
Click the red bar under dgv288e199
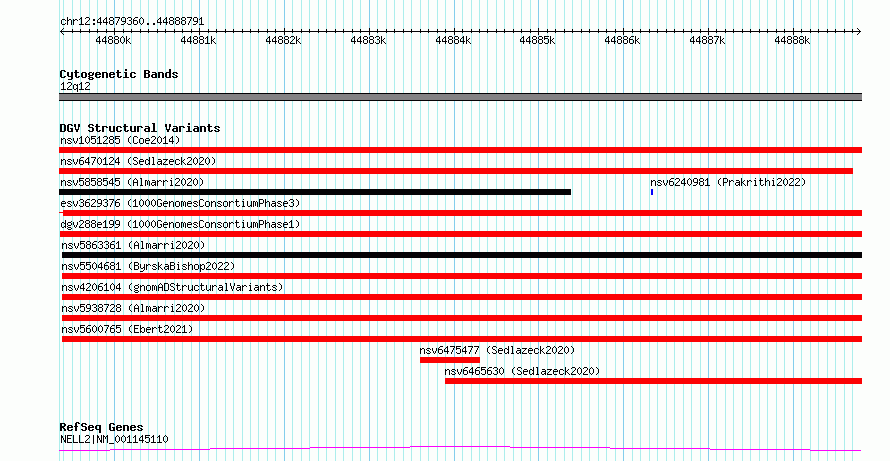tap(460, 234)
